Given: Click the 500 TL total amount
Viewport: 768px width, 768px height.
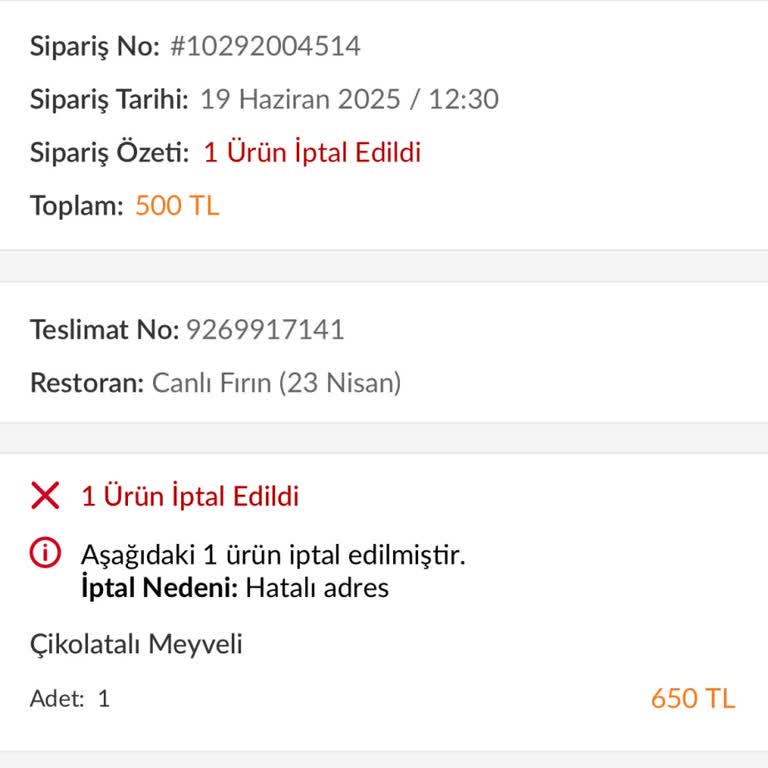Looking at the screenshot, I should [177, 207].
